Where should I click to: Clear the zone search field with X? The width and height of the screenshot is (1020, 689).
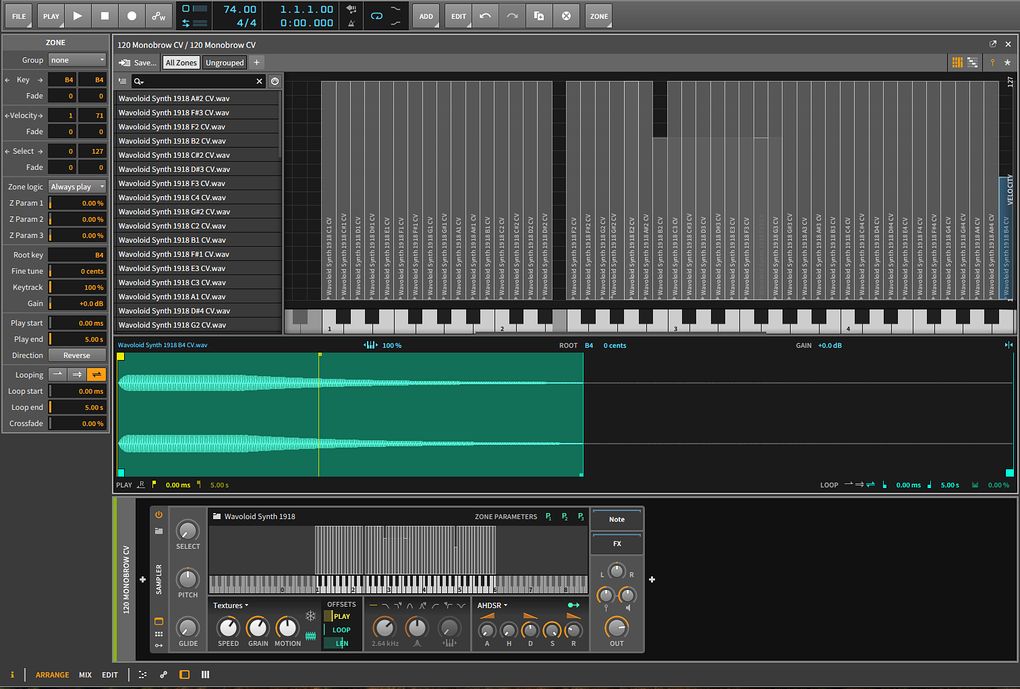[259, 81]
